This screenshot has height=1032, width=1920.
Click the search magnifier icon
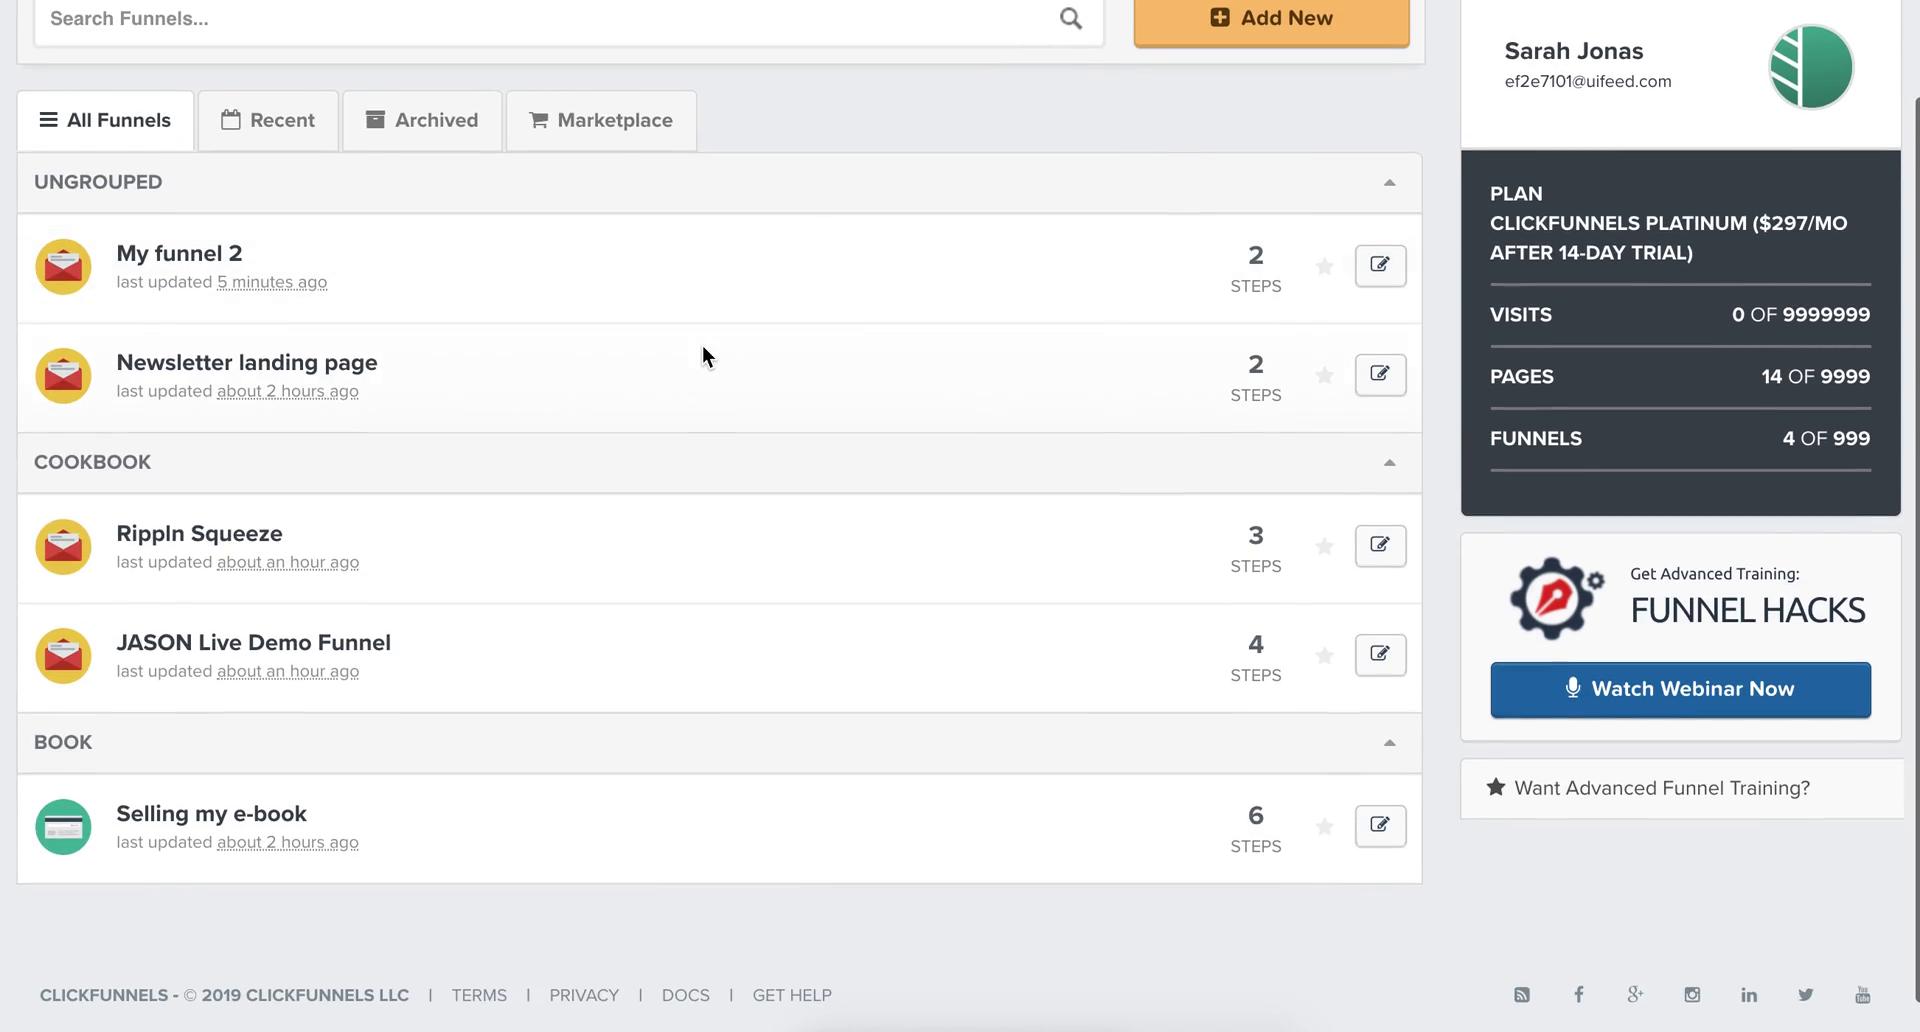tap(1070, 18)
